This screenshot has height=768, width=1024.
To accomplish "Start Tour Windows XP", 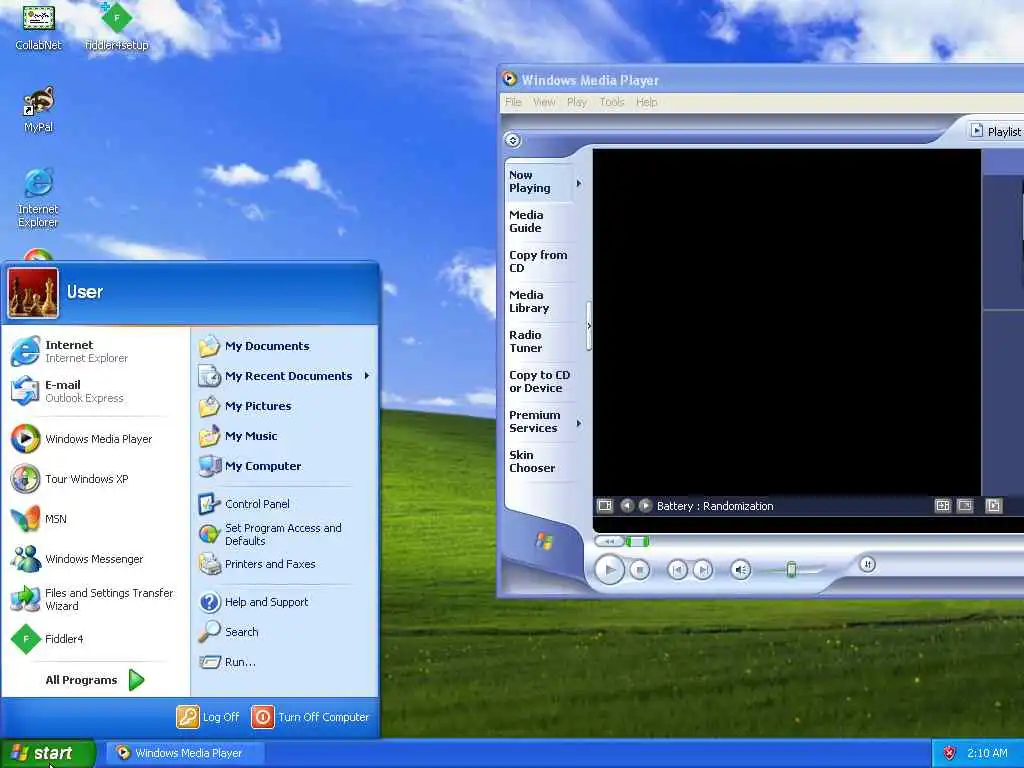I will (x=95, y=479).
